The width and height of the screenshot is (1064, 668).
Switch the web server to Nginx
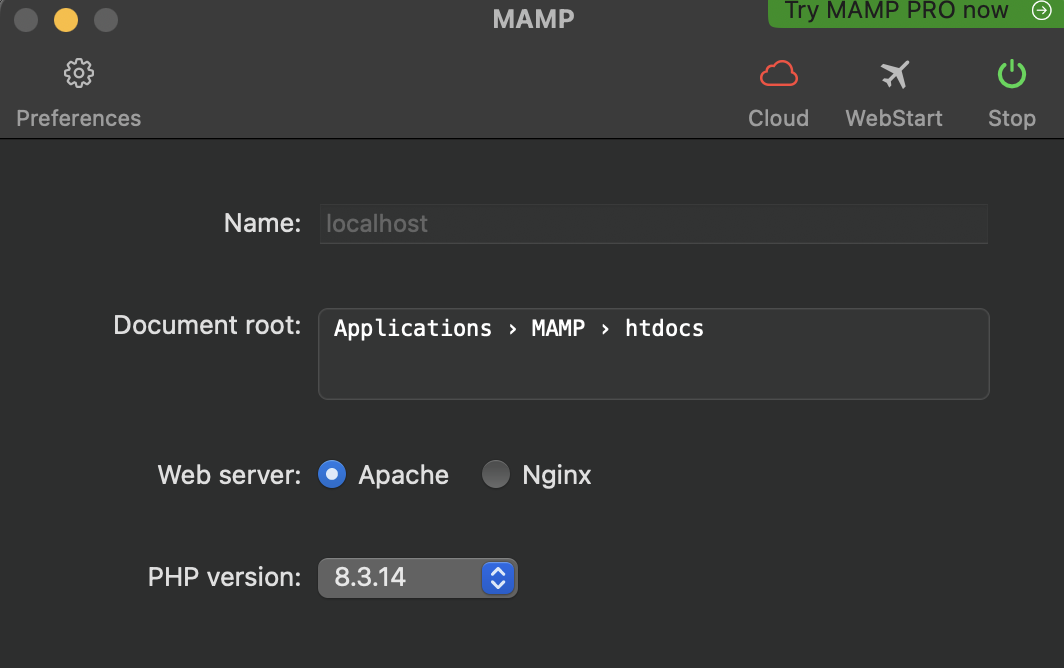point(496,474)
